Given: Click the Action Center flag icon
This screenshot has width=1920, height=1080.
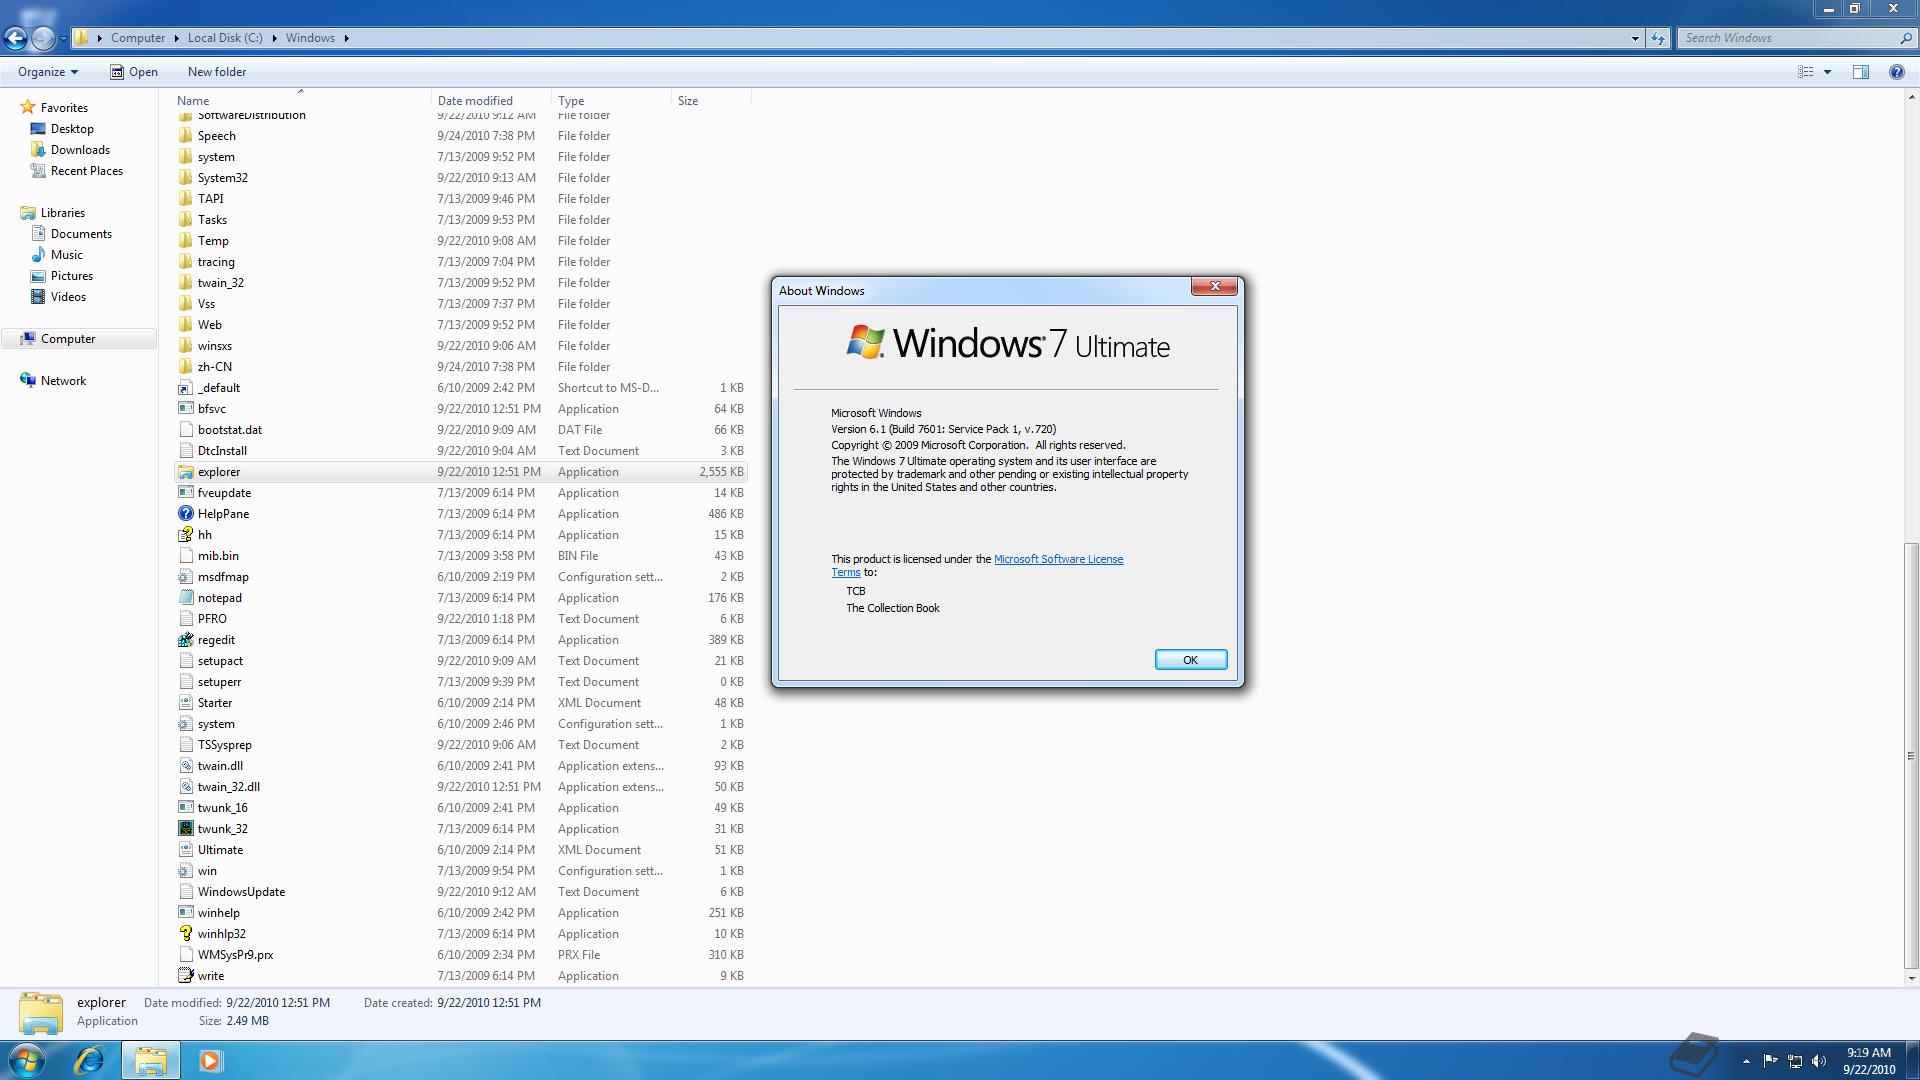Looking at the screenshot, I should [1770, 1061].
